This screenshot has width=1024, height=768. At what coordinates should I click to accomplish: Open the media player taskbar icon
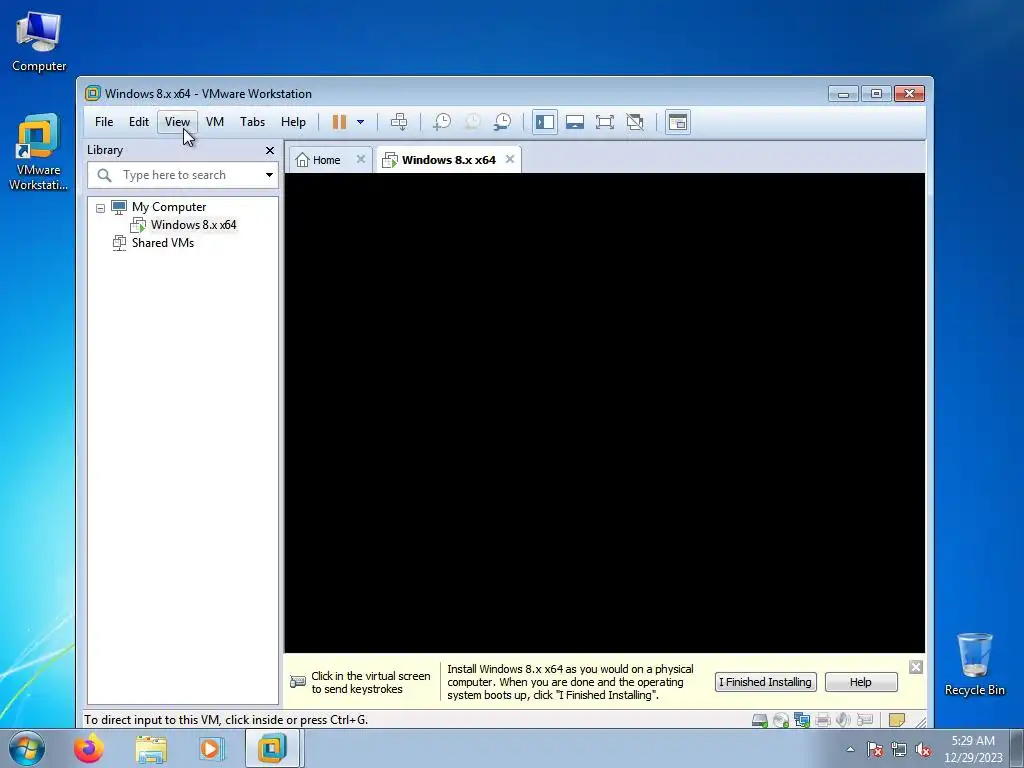[212, 748]
